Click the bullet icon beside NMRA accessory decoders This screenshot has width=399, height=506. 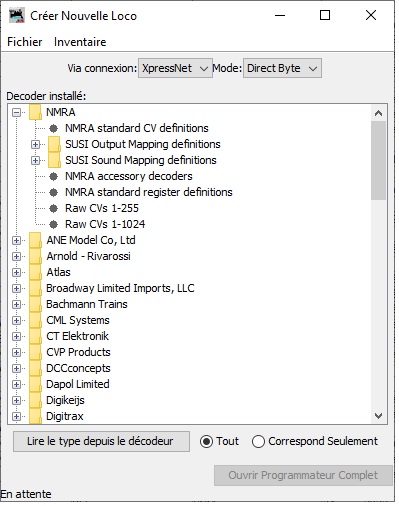tap(53, 176)
